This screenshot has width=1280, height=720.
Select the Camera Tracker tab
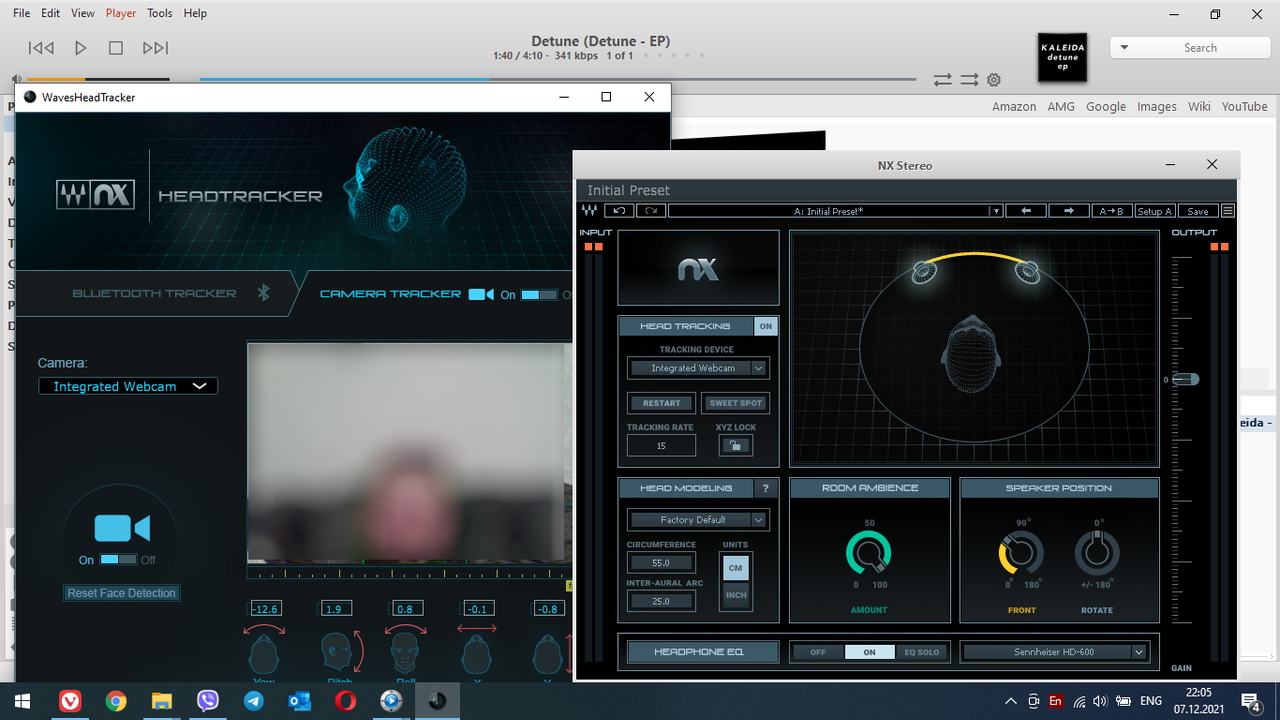point(390,294)
